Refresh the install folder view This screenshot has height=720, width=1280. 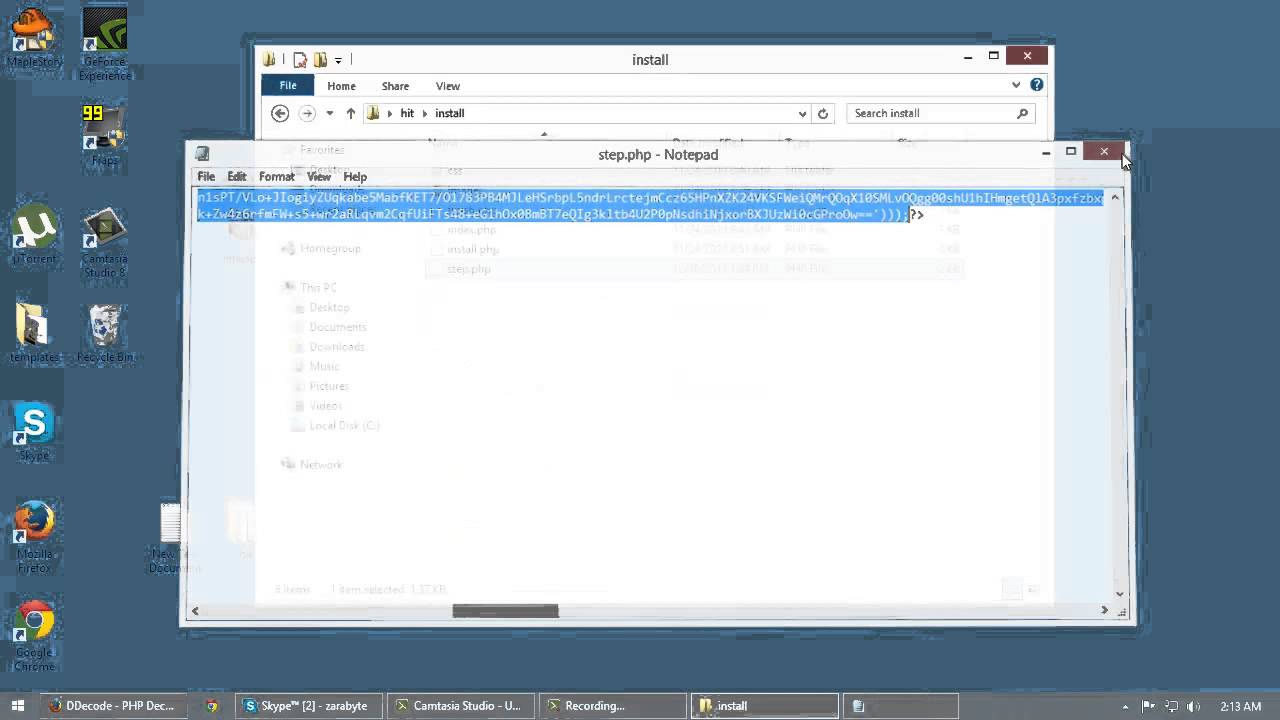(823, 113)
